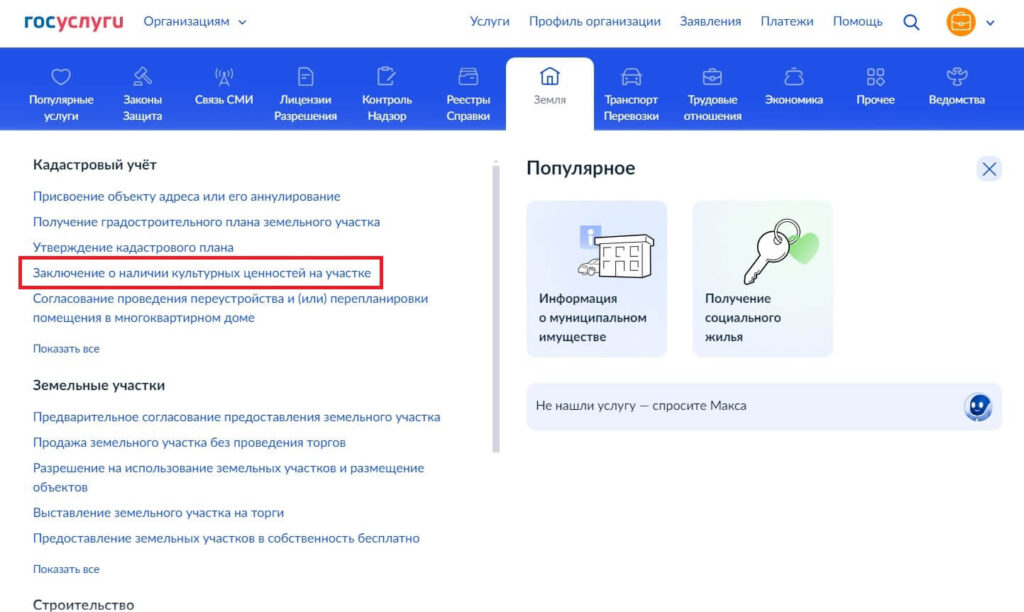The width and height of the screenshot is (1024, 612).
Task: Open Предварительное согласование предоставления земельного участка
Action: coord(236,417)
